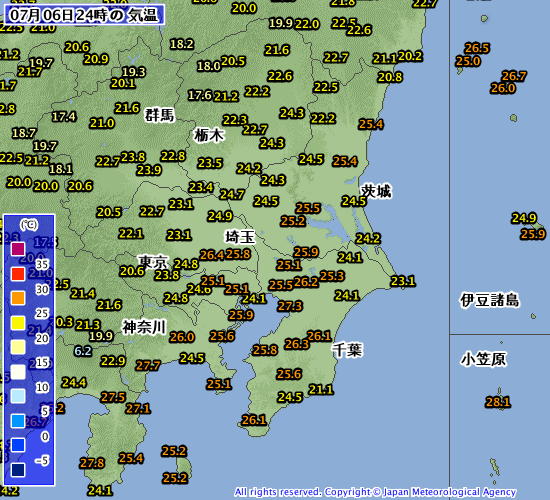Select the 東京 prefecture label
550x500 pixels.
coord(153,262)
